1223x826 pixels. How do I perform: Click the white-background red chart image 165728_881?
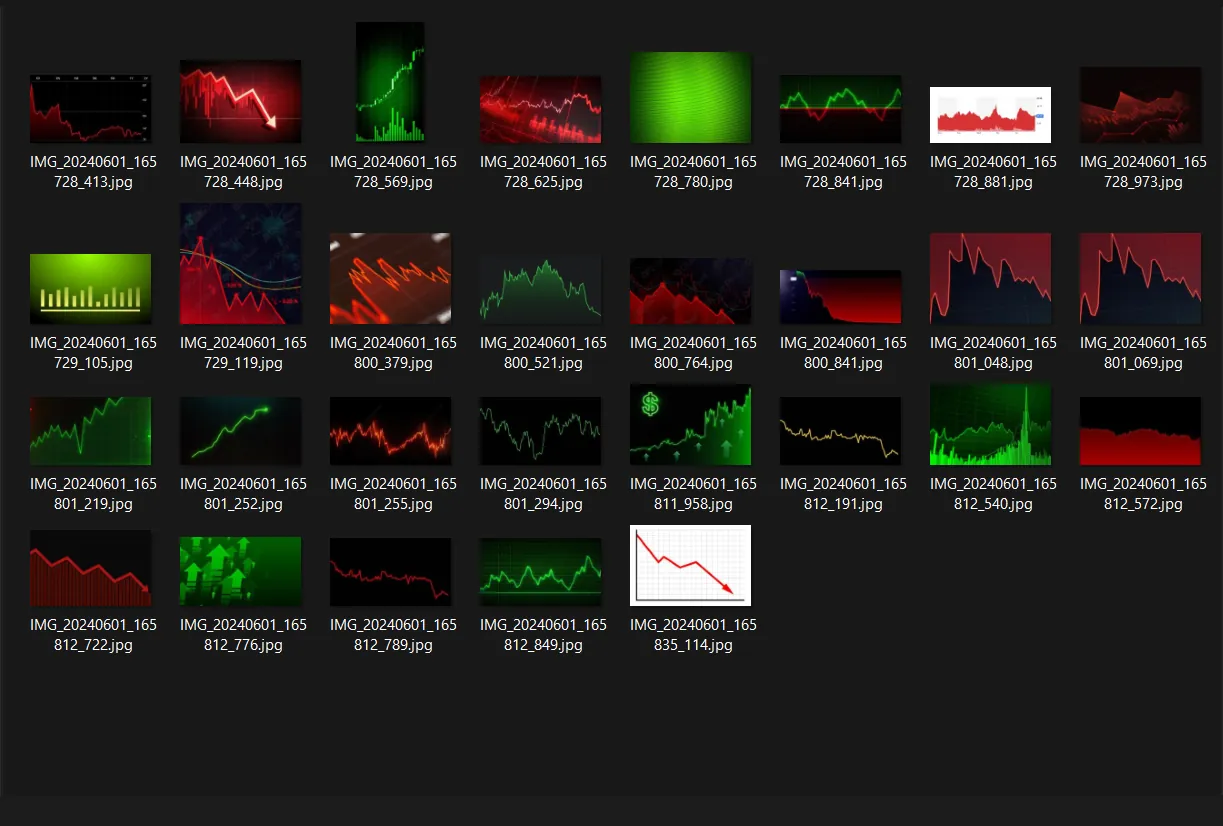[x=990, y=114]
